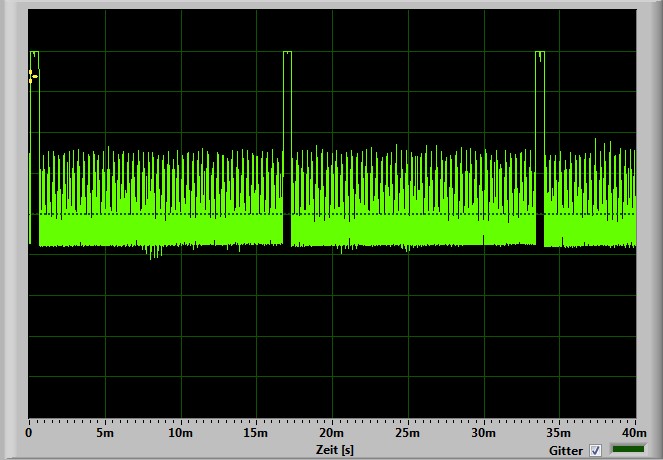
Task: Click the 0 start value on the time axis
Action: click(28, 433)
